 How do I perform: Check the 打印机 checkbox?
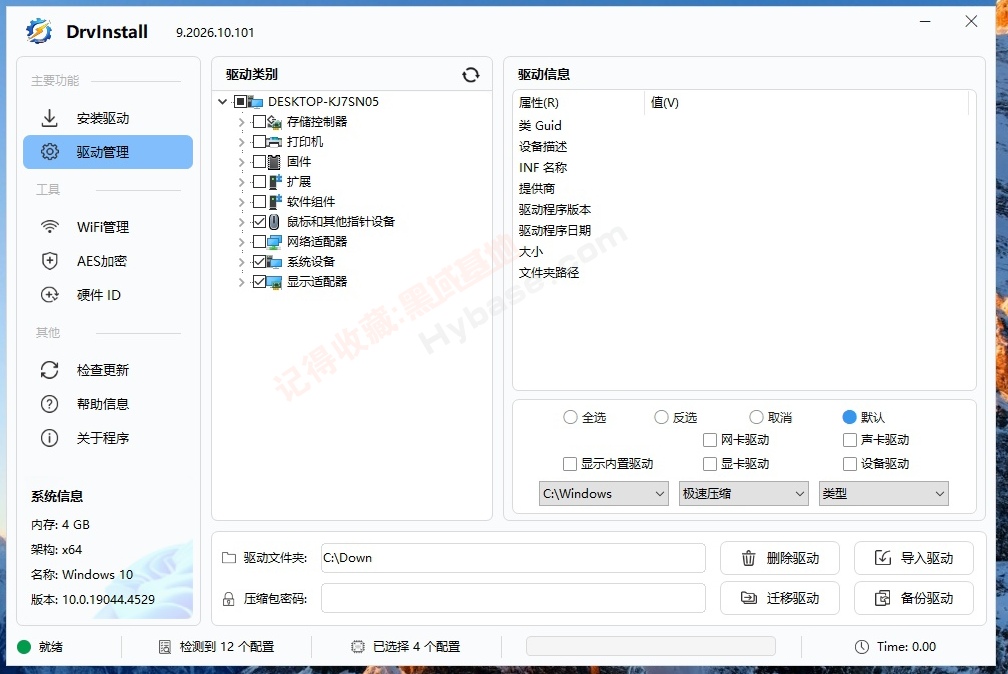260,141
